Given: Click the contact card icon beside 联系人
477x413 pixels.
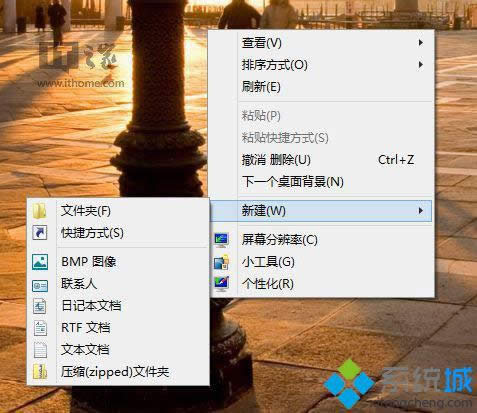Looking at the screenshot, I should point(40,285).
